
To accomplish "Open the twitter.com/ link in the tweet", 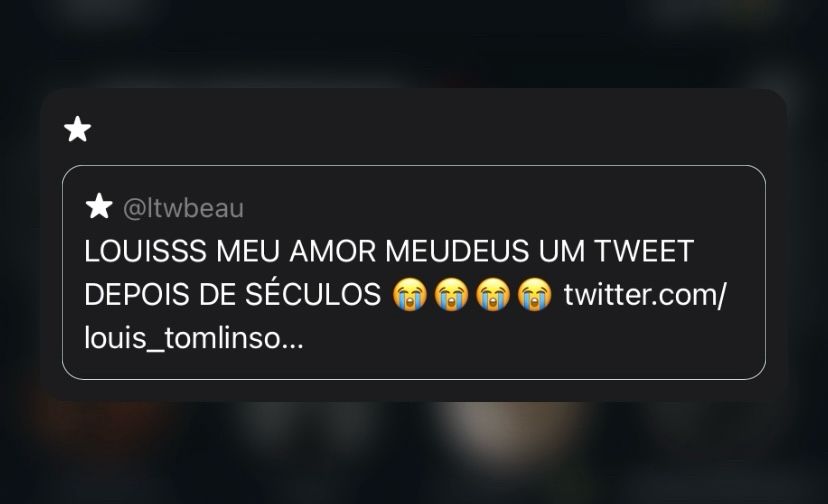I will (645, 294).
